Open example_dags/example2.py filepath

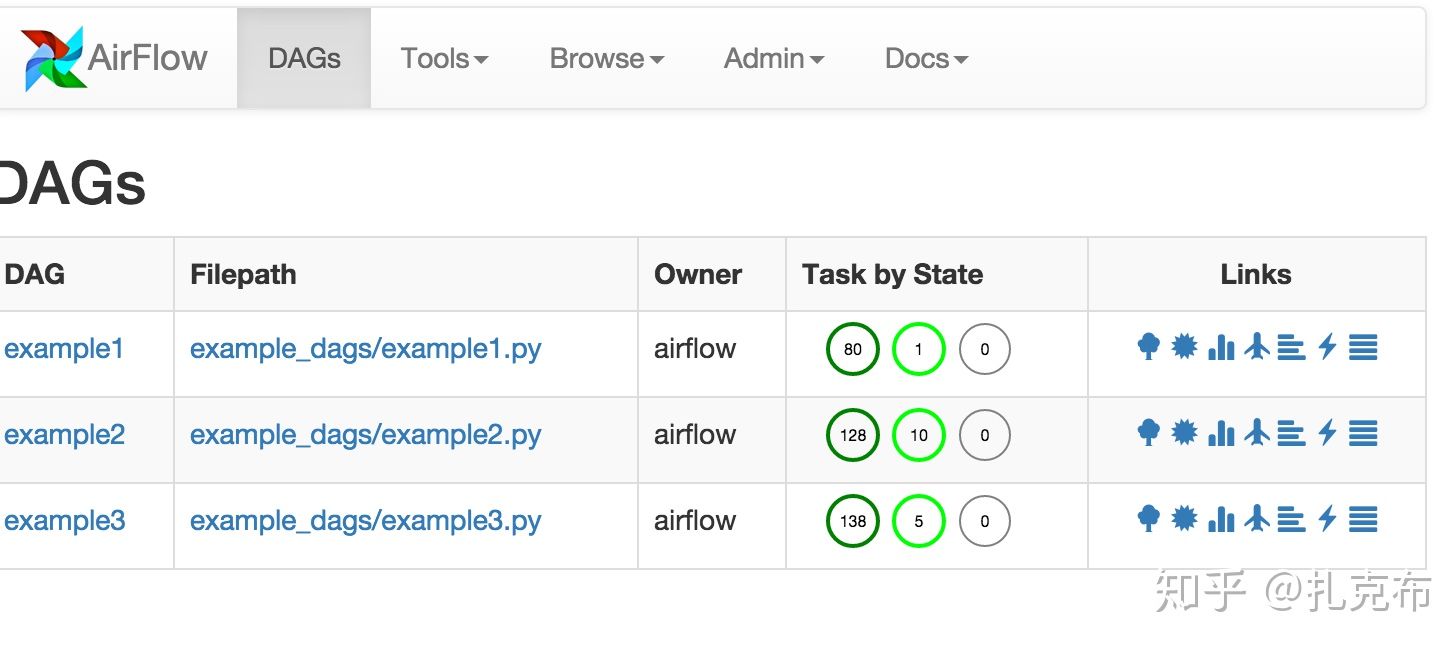[365, 434]
